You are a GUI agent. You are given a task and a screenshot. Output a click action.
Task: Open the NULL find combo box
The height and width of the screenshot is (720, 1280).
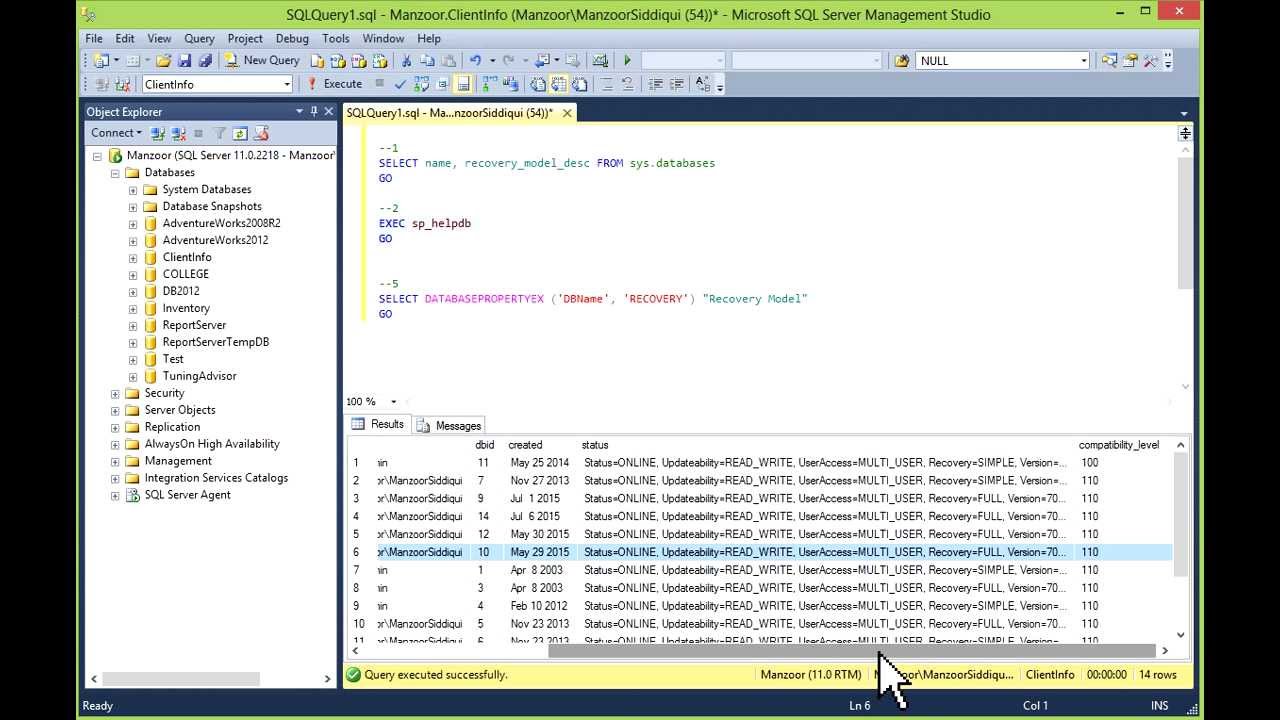(1083, 60)
